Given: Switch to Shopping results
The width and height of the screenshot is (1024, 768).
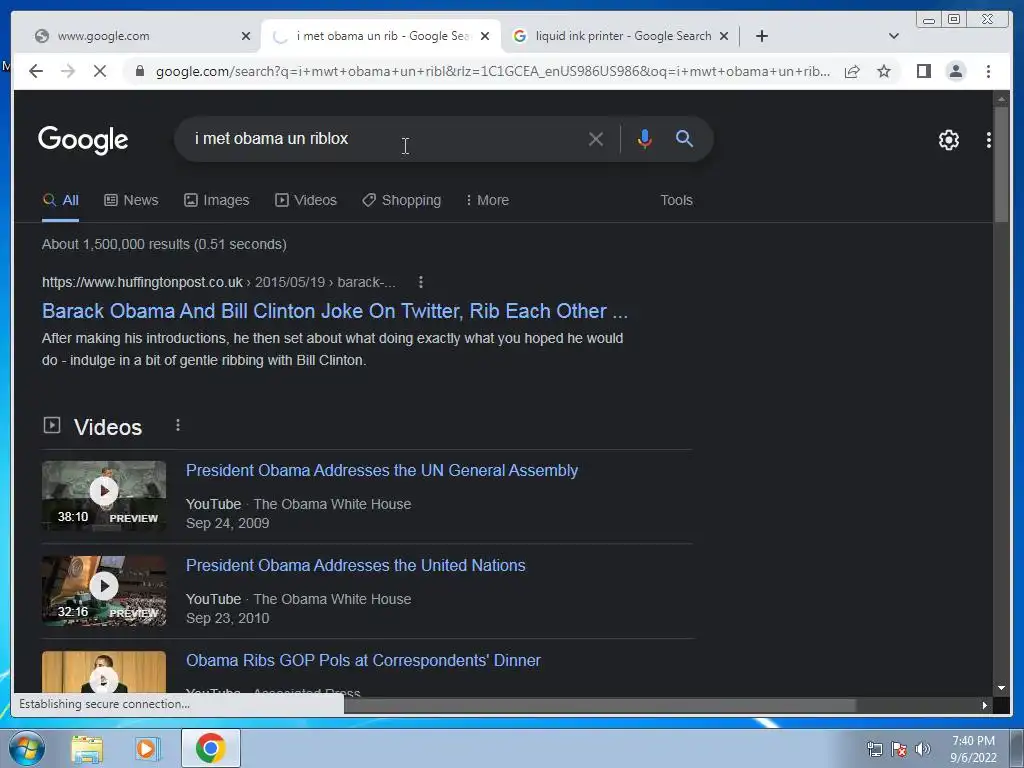Looking at the screenshot, I should (402, 200).
